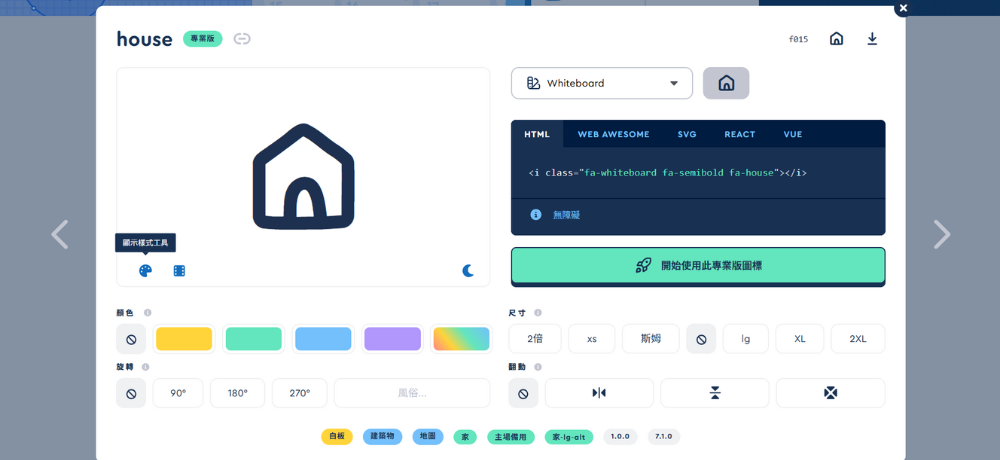Pick the yellow color swatch
This screenshot has height=460, width=1000.
[184, 339]
